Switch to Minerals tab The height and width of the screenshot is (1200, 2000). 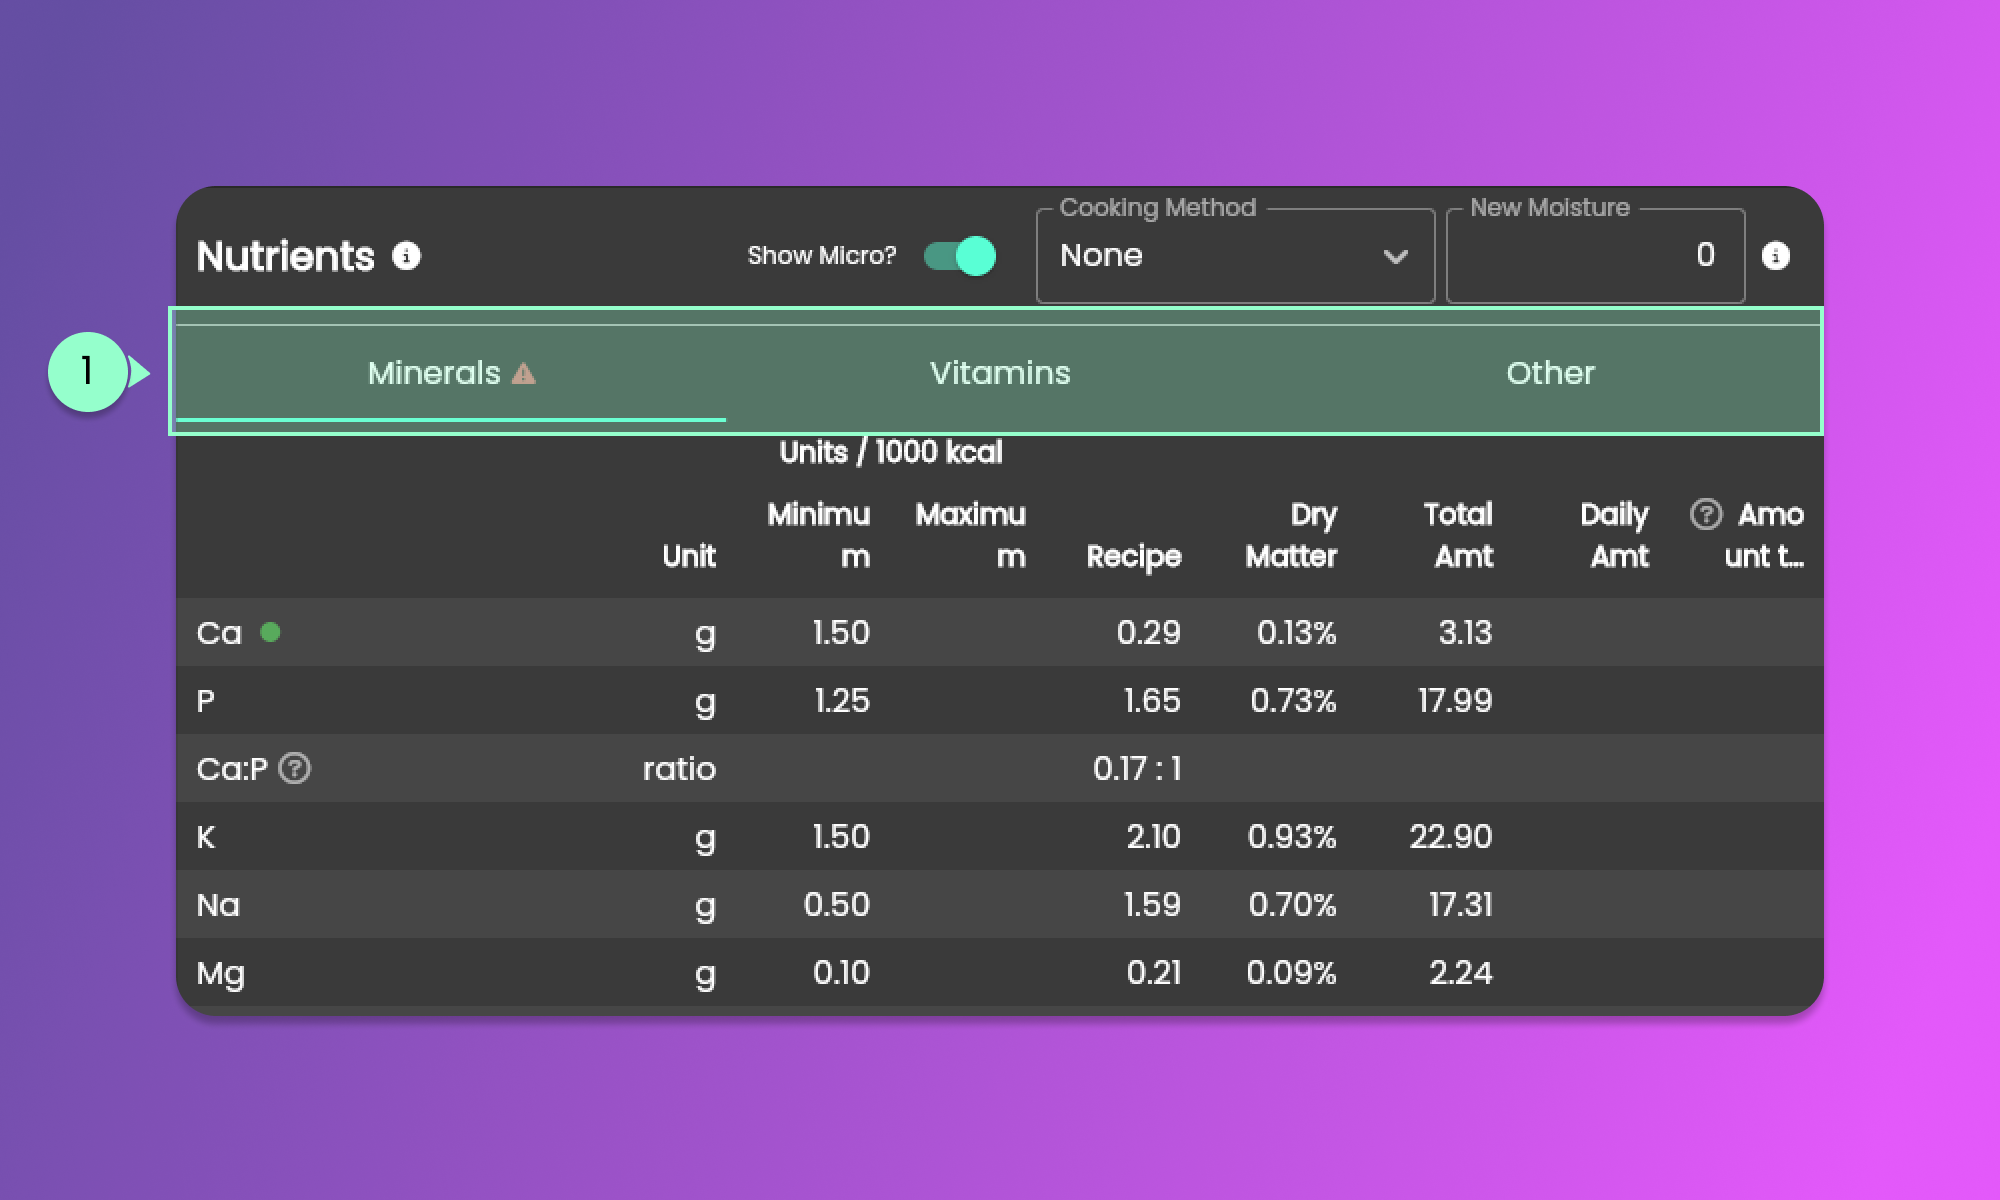click(435, 373)
